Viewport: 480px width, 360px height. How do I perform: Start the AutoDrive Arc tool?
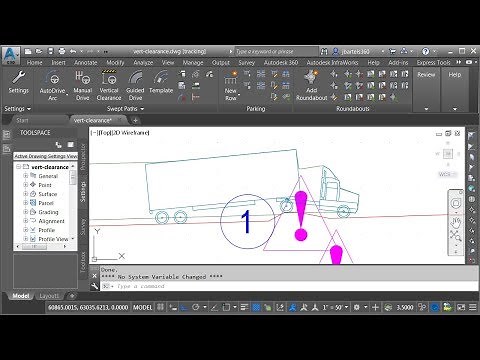coord(52,85)
